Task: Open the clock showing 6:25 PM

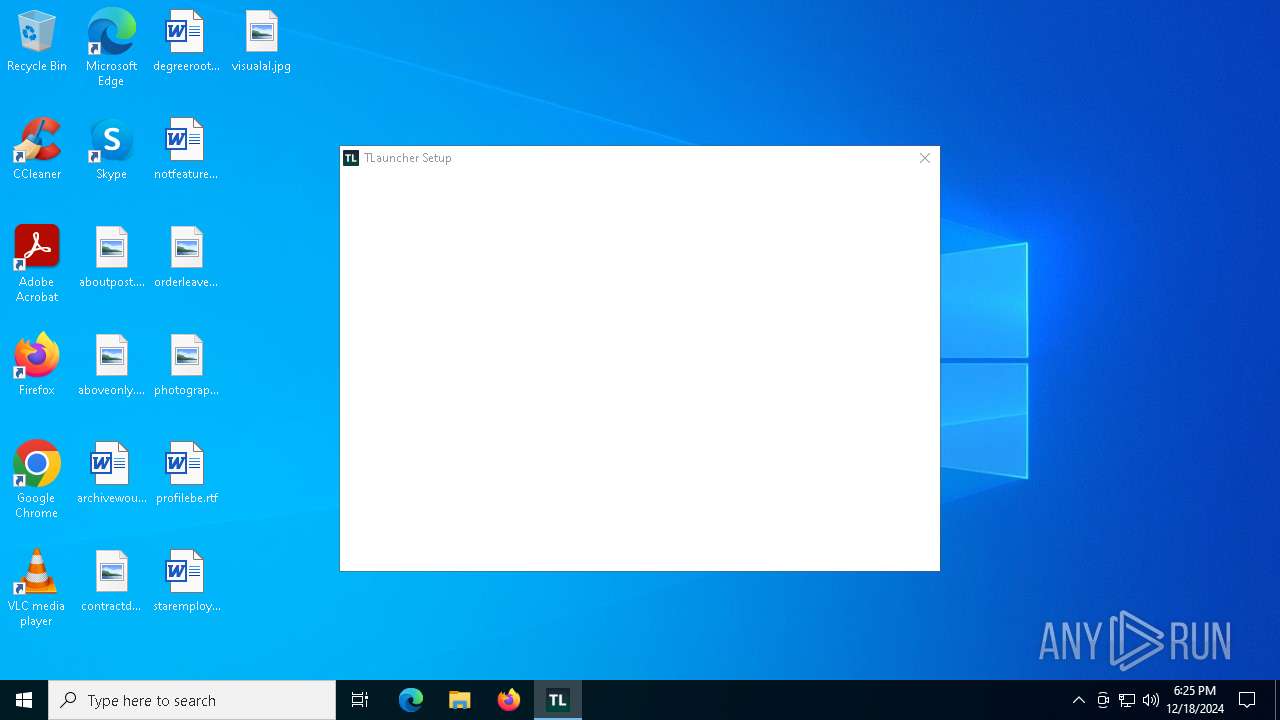Action: point(1195,700)
